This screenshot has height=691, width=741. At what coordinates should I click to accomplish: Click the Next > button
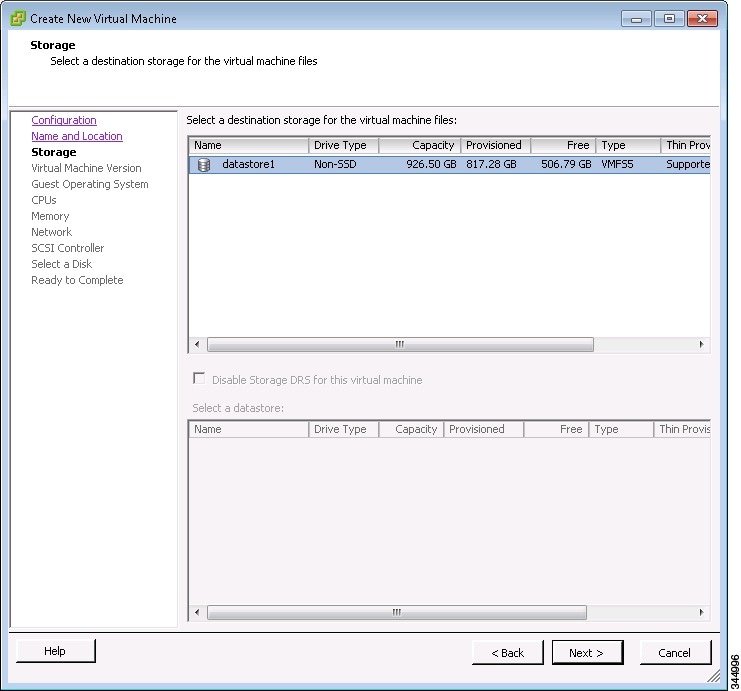[587, 652]
